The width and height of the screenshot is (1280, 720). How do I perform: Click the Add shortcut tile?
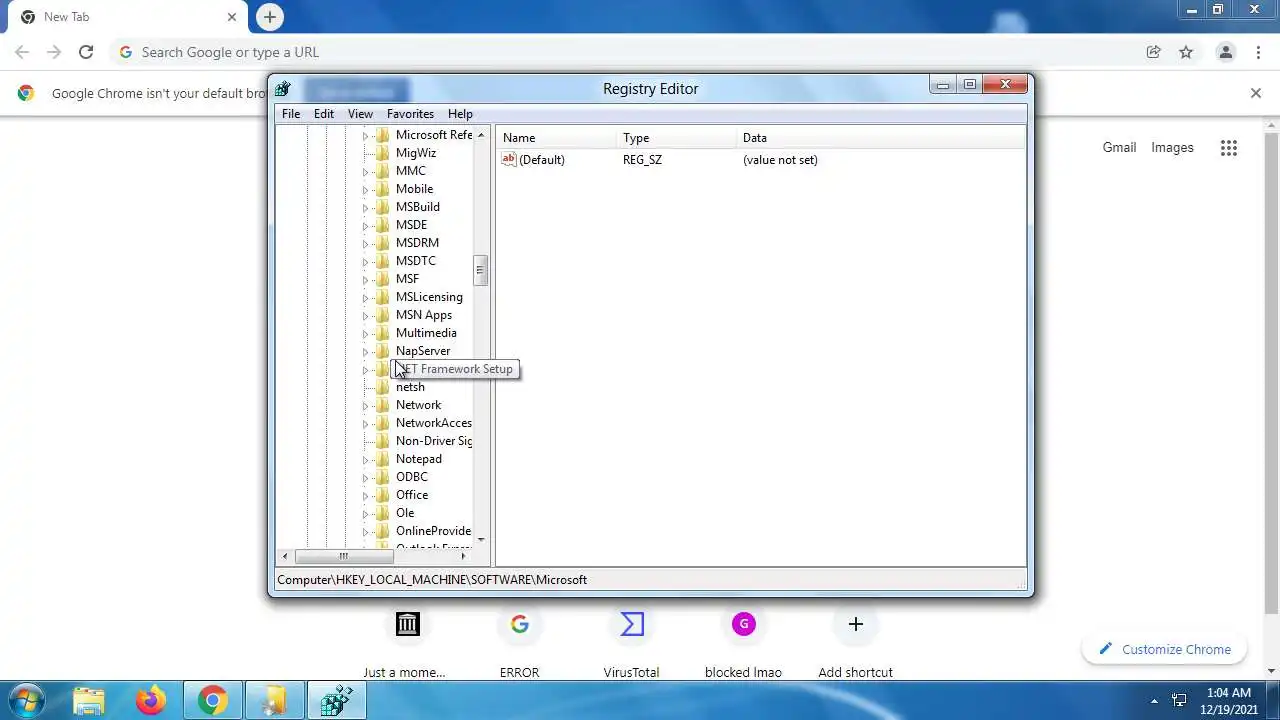click(x=855, y=642)
